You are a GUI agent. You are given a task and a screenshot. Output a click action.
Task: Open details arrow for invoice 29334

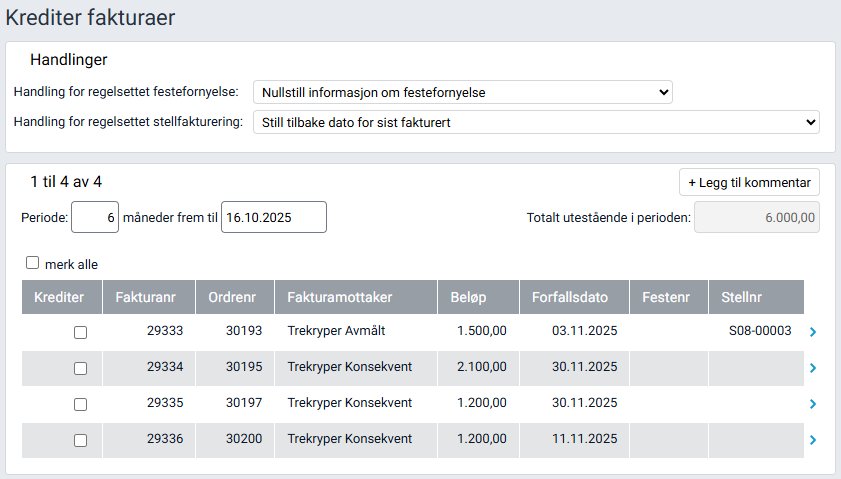click(x=813, y=368)
